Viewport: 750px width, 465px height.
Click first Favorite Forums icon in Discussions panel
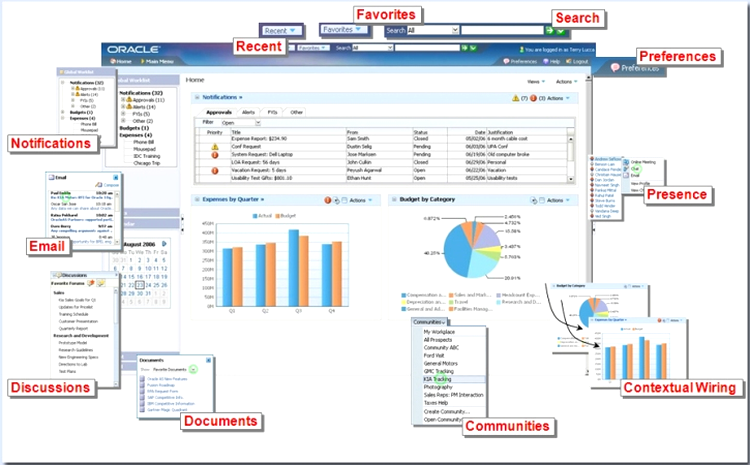90,283
